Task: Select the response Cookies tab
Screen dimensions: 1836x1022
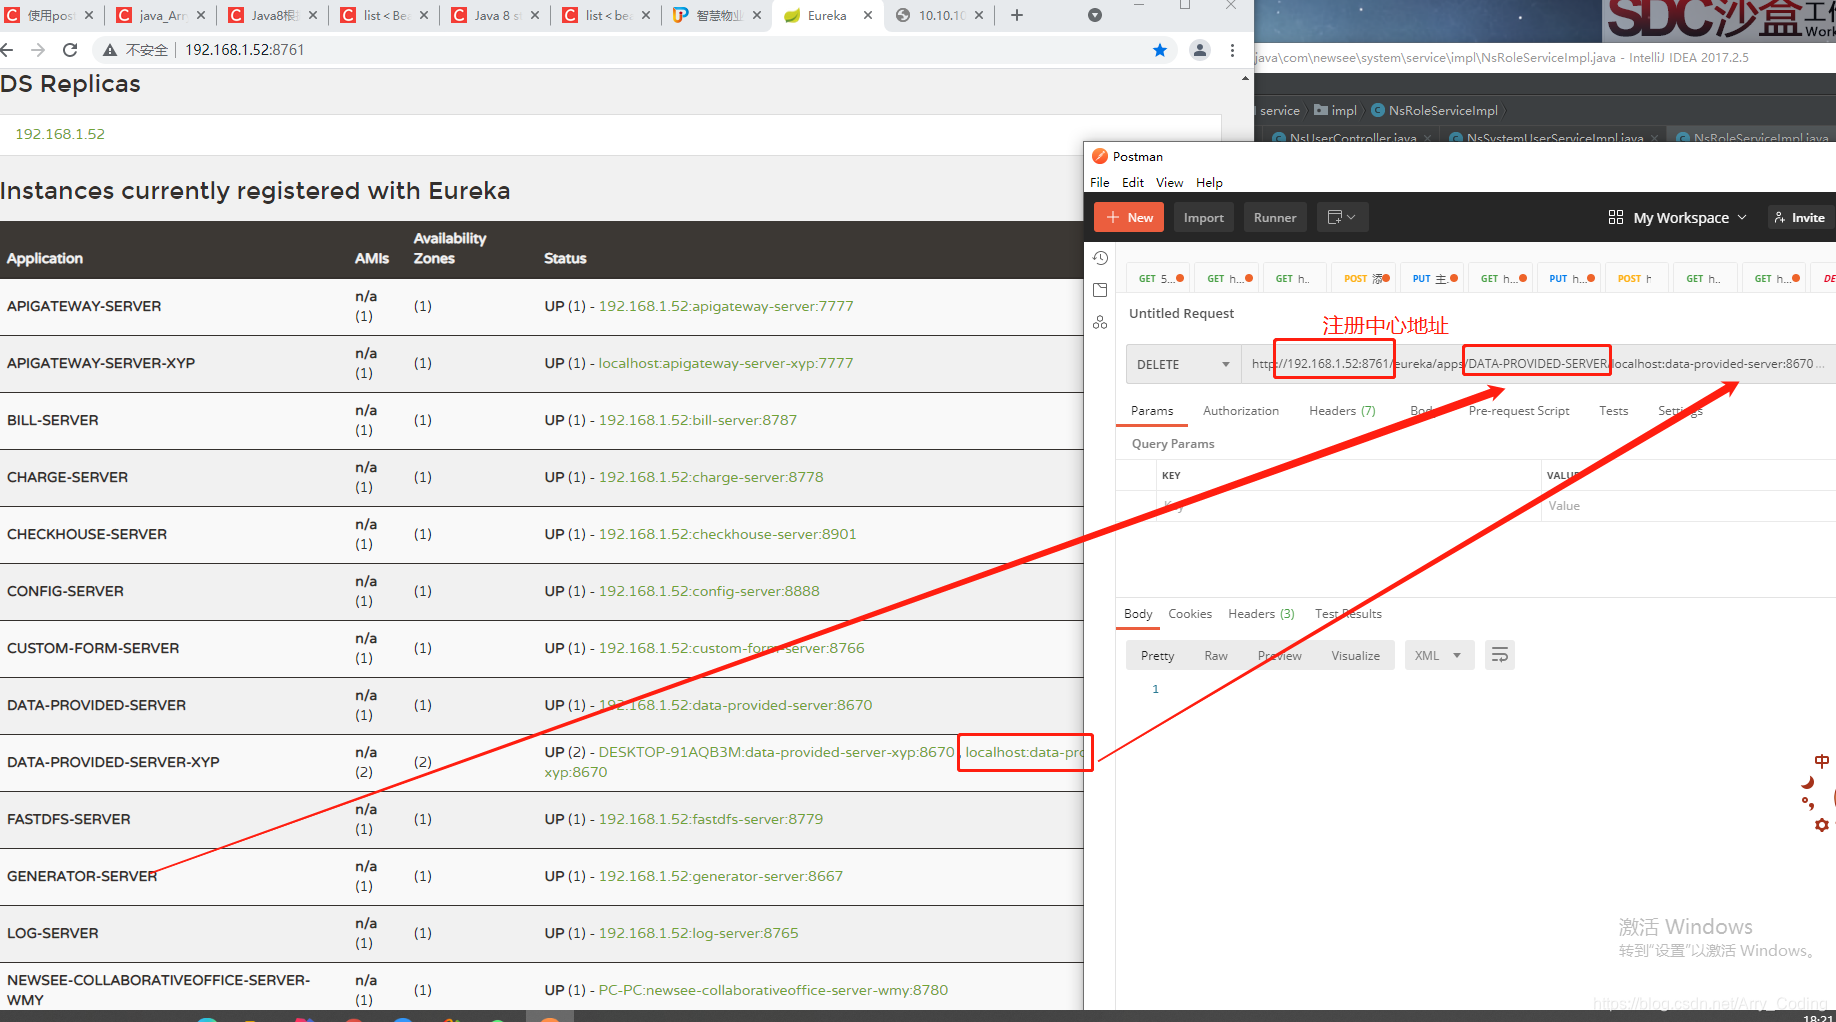Action: [x=1190, y=614]
